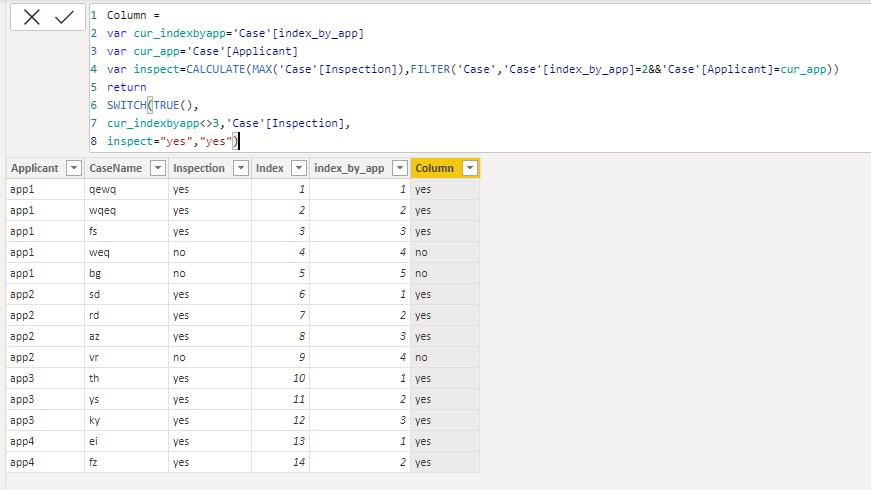871x490 pixels.
Task: Select the Applicant cell in the 'th' row
Action: pos(46,378)
